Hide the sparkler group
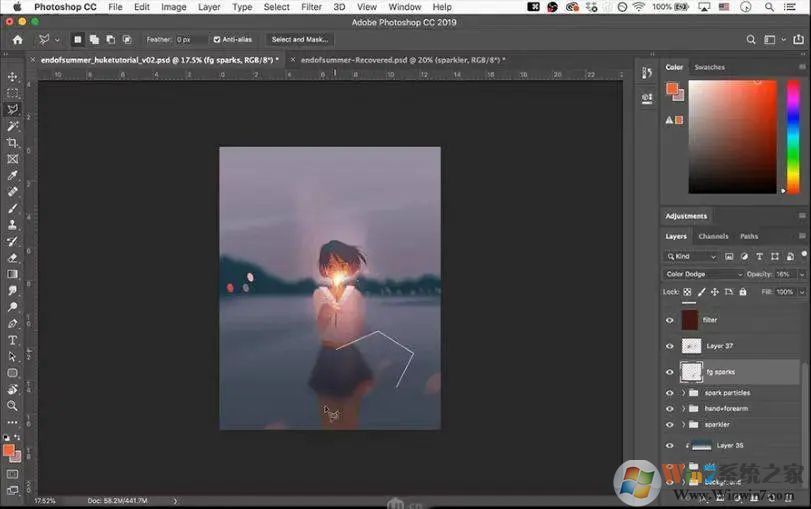 [669, 425]
